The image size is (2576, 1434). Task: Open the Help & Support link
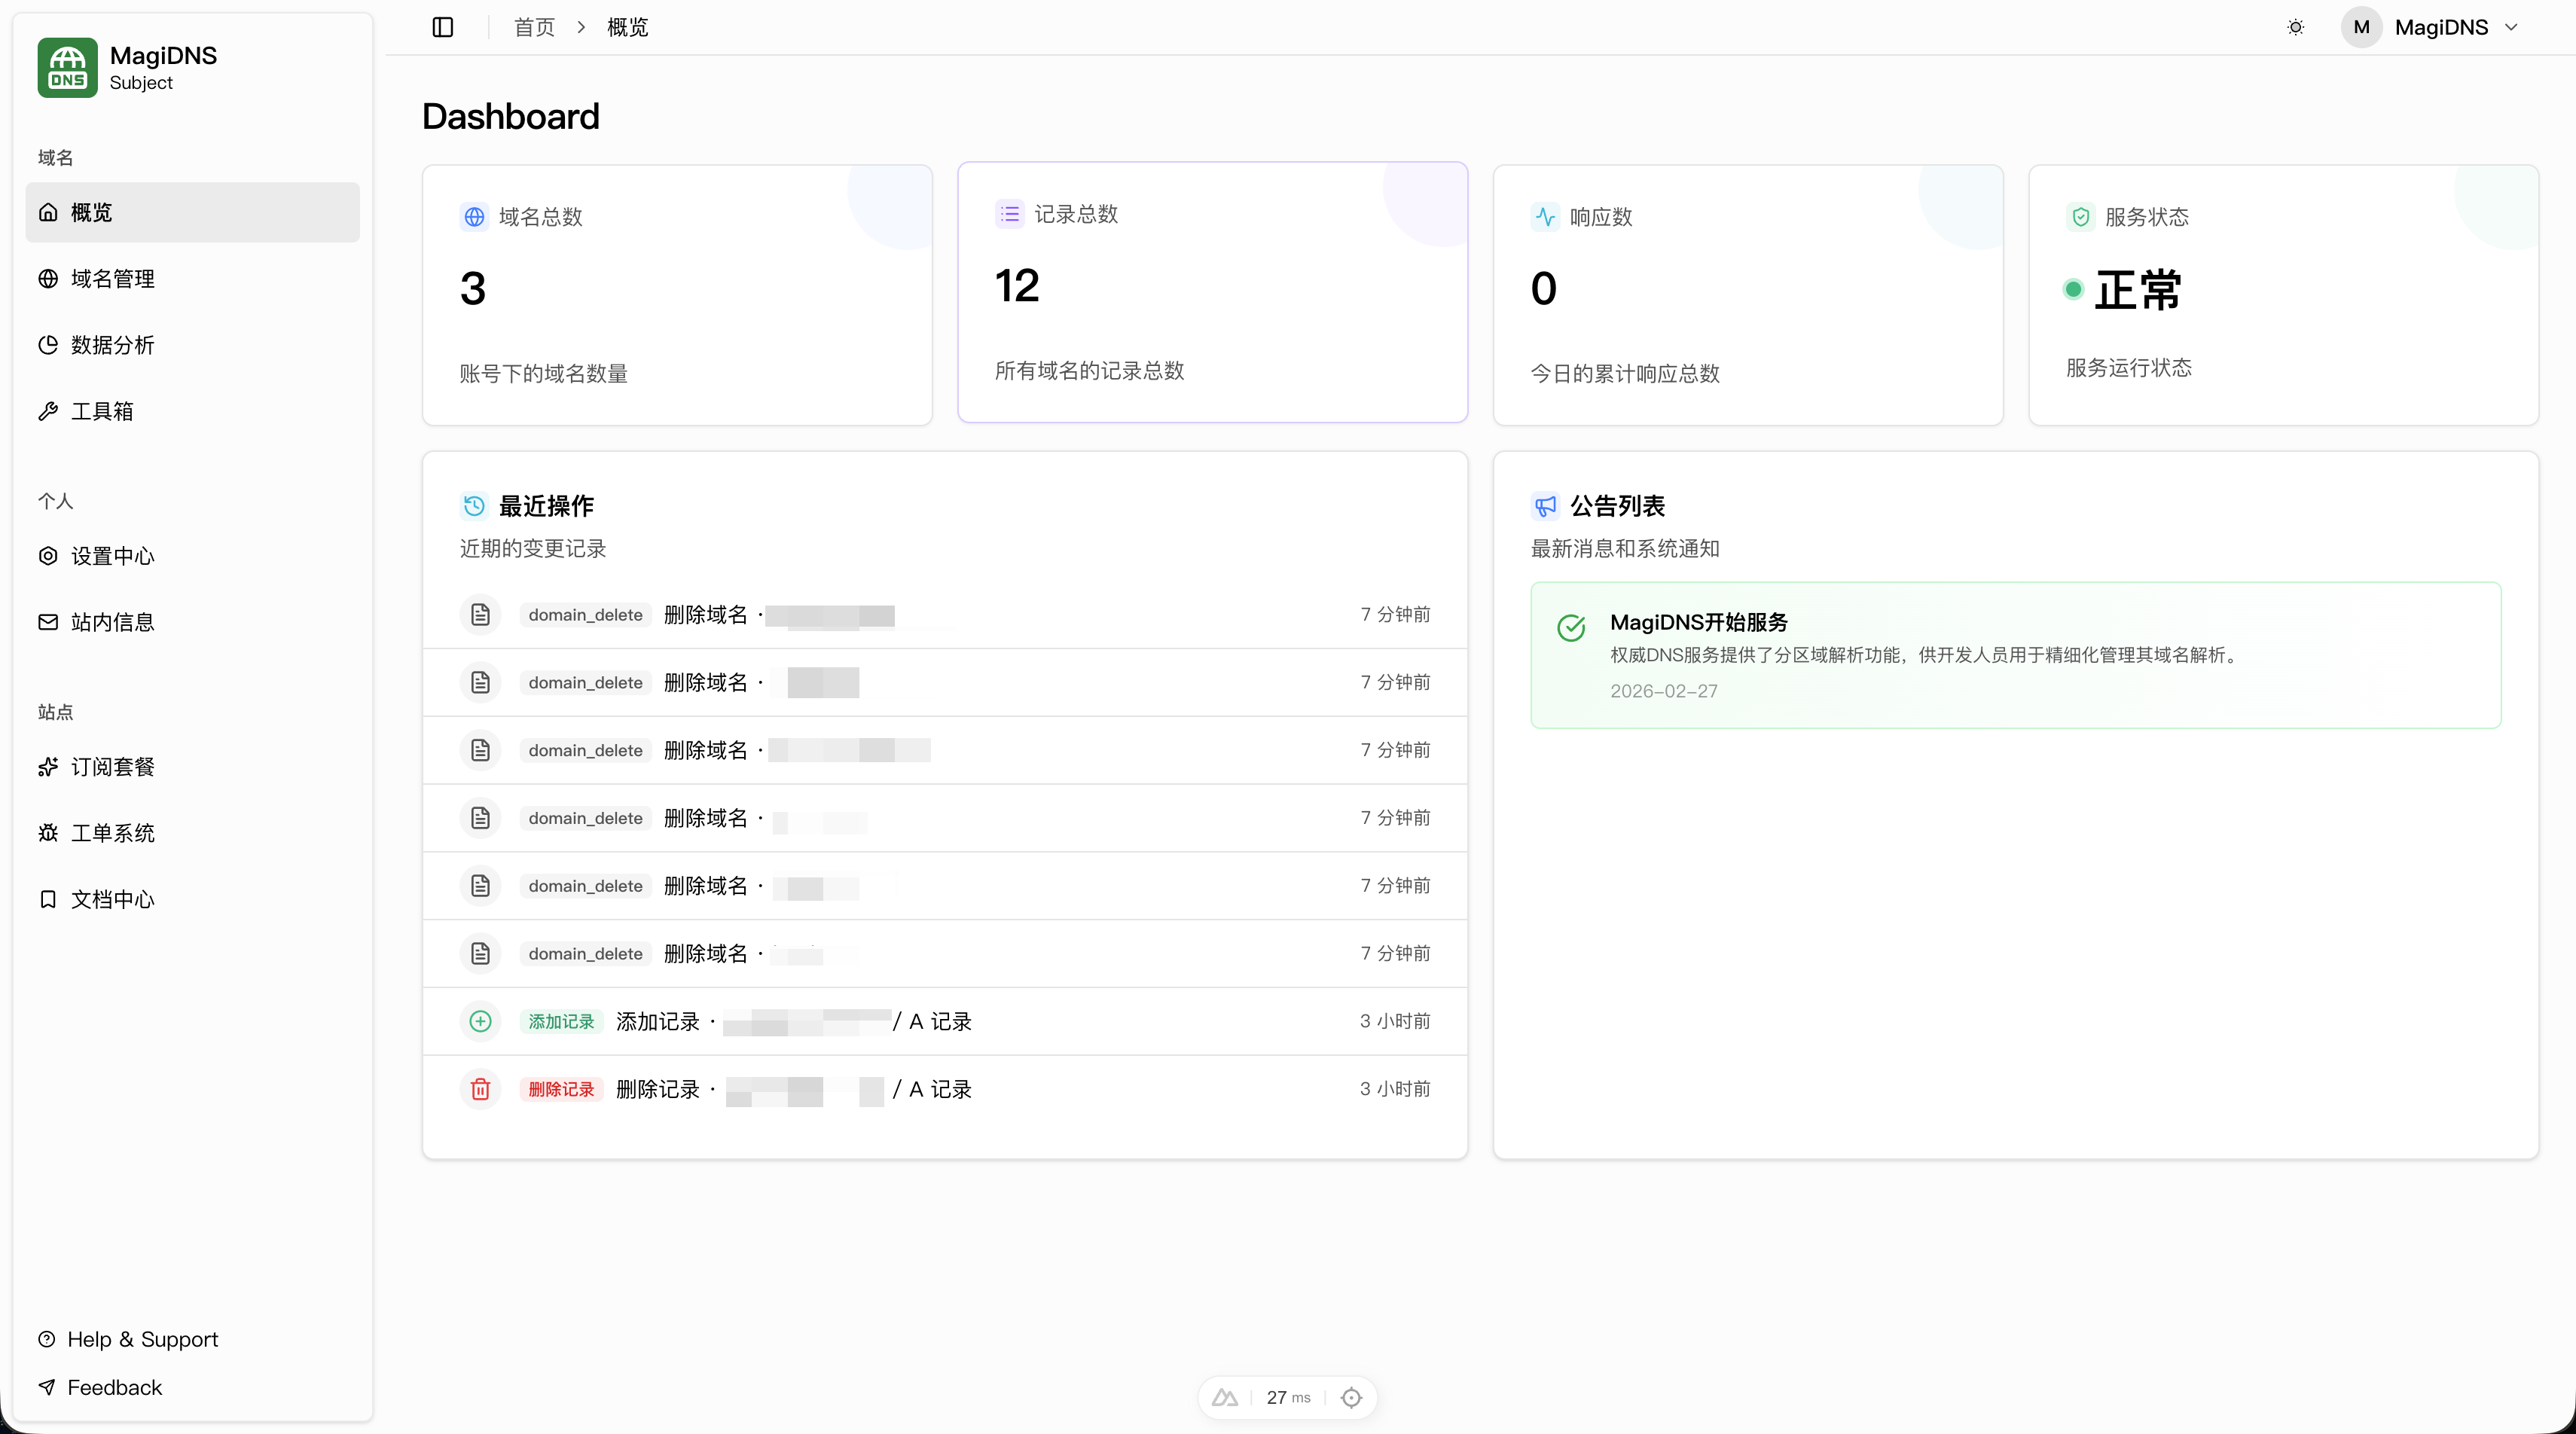(x=142, y=1339)
